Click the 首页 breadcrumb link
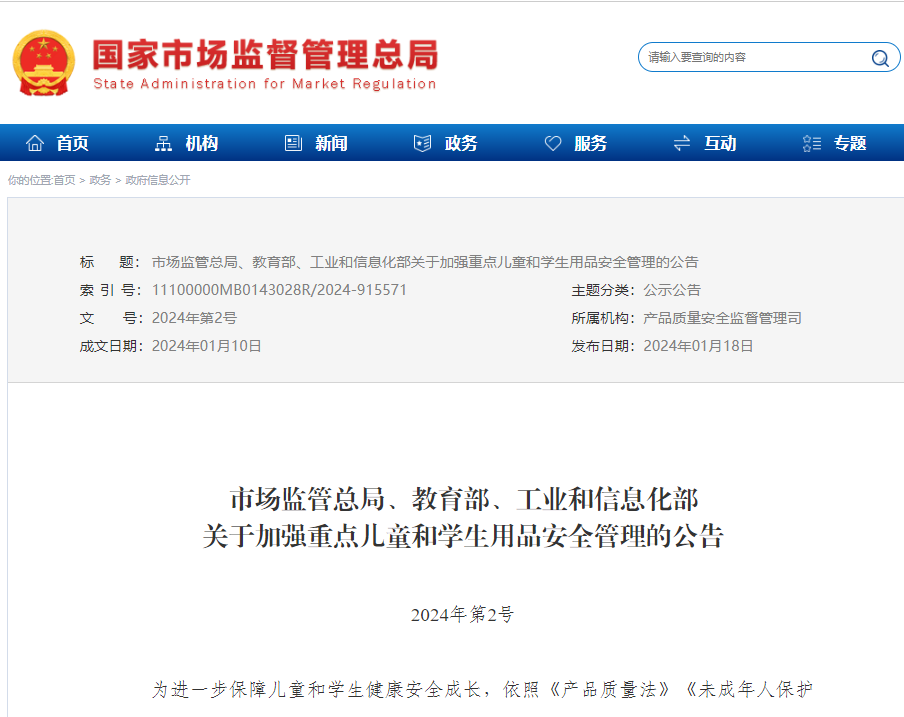Screen dimensions: 904x717 [64, 180]
